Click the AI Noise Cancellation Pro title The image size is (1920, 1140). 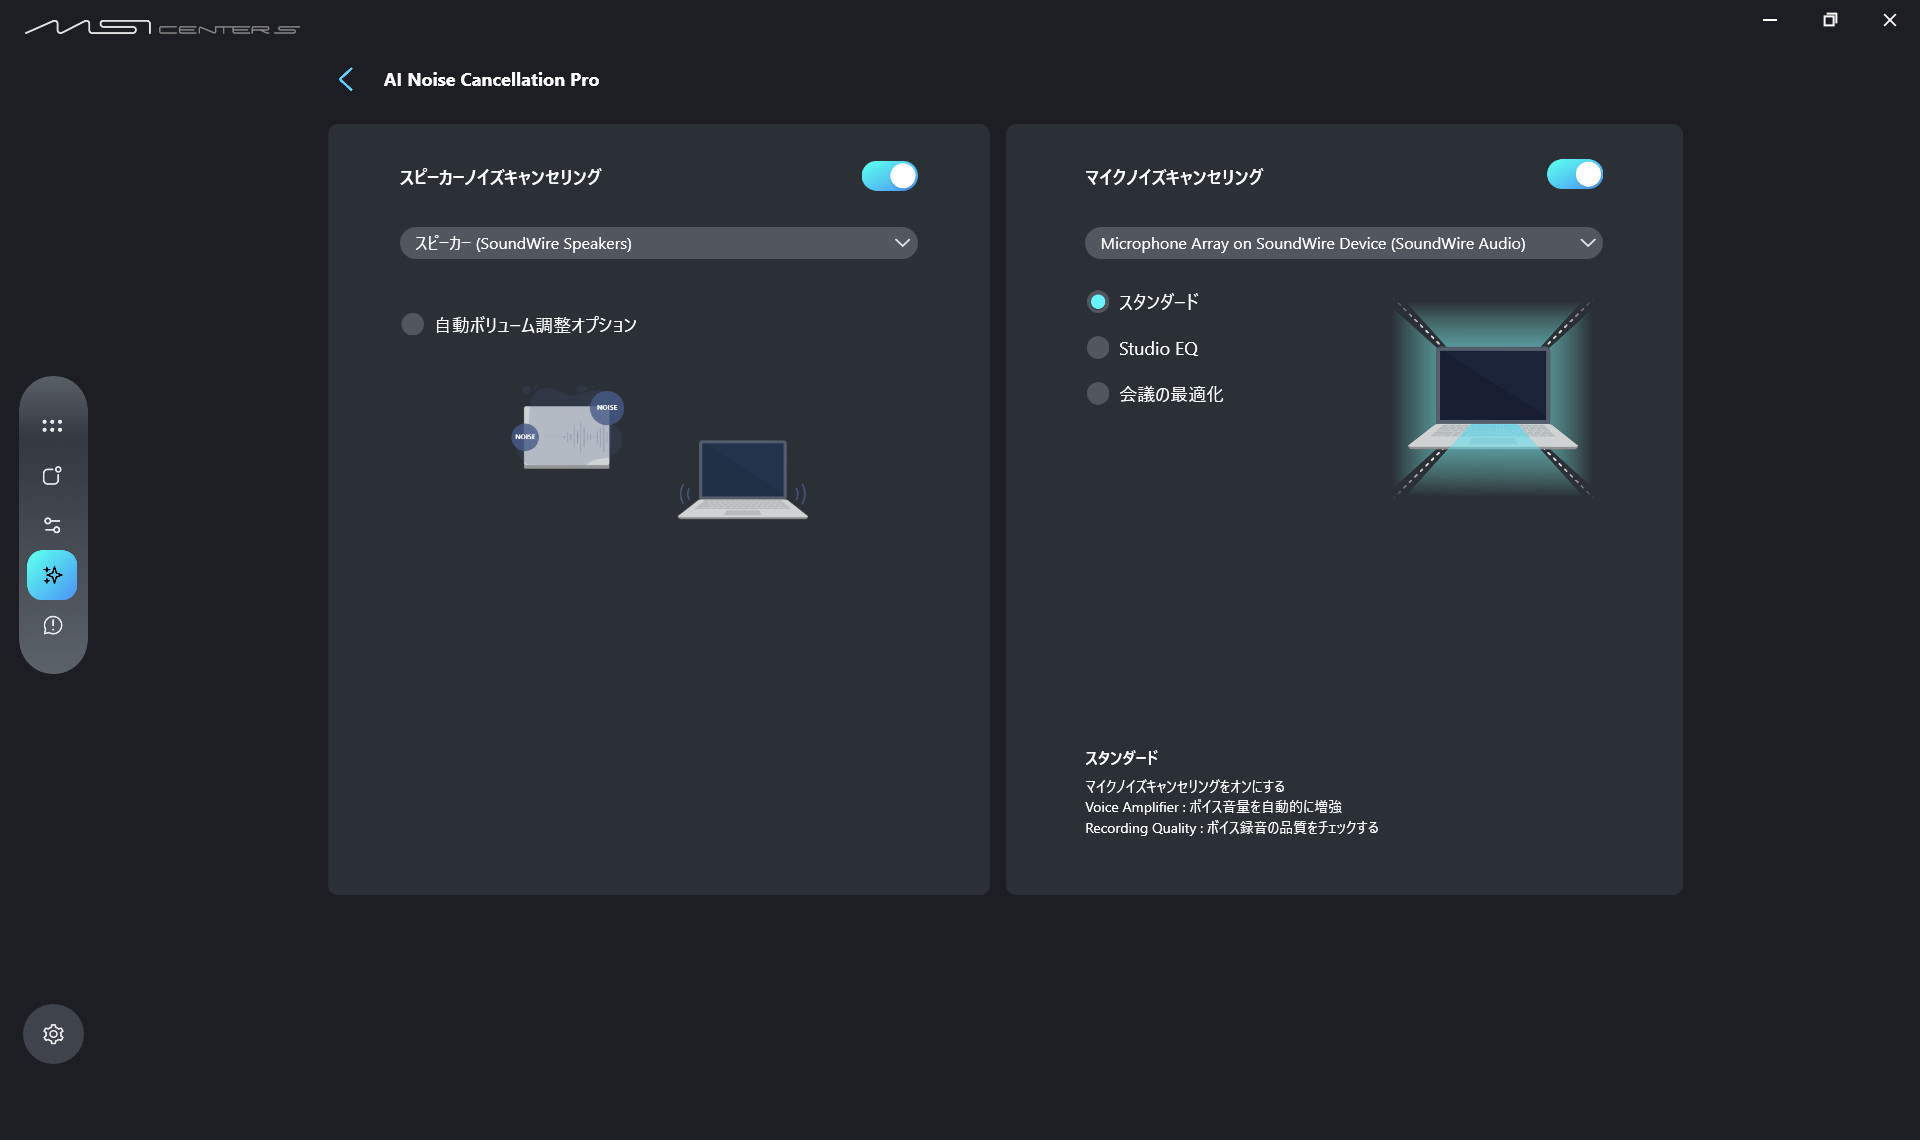pos(491,80)
